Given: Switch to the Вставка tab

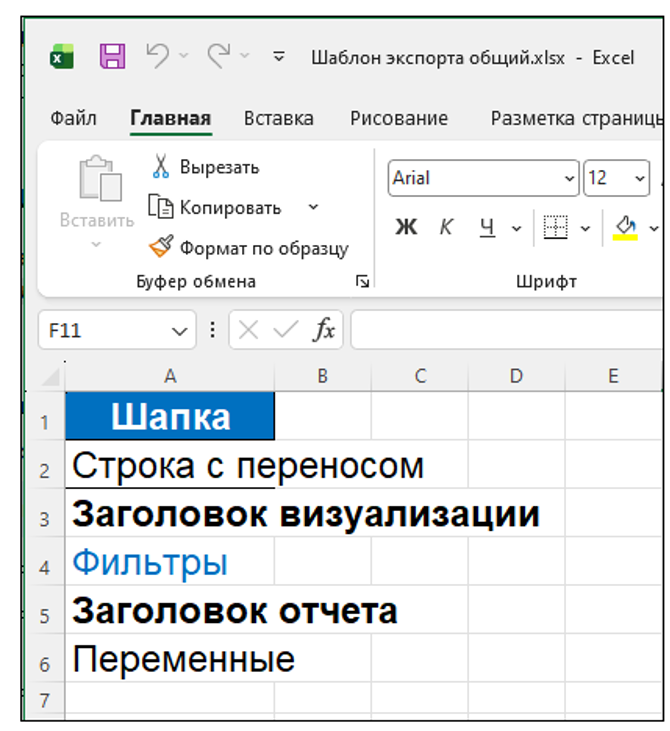Looking at the screenshot, I should tap(278, 118).
